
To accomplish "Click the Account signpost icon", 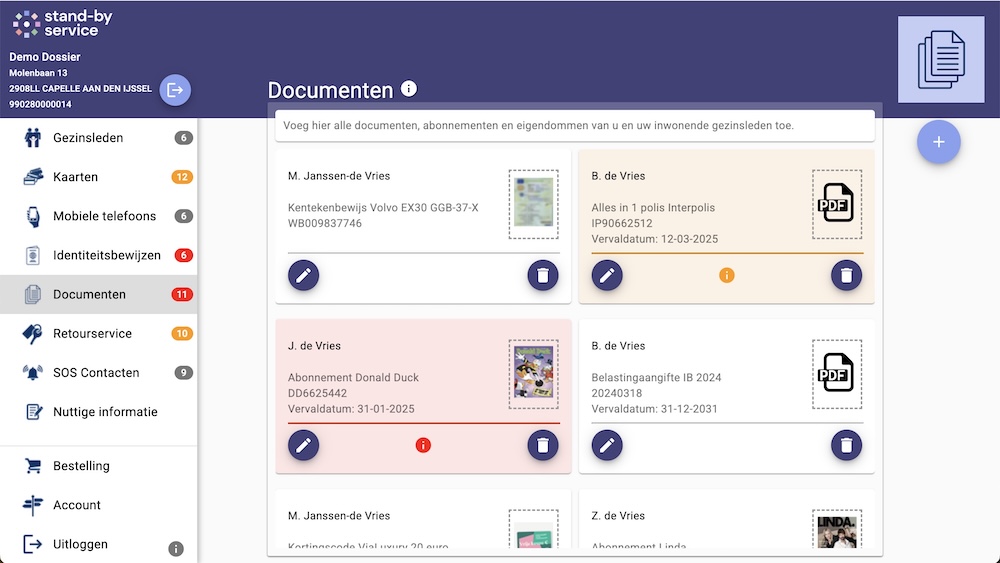I will click(33, 505).
